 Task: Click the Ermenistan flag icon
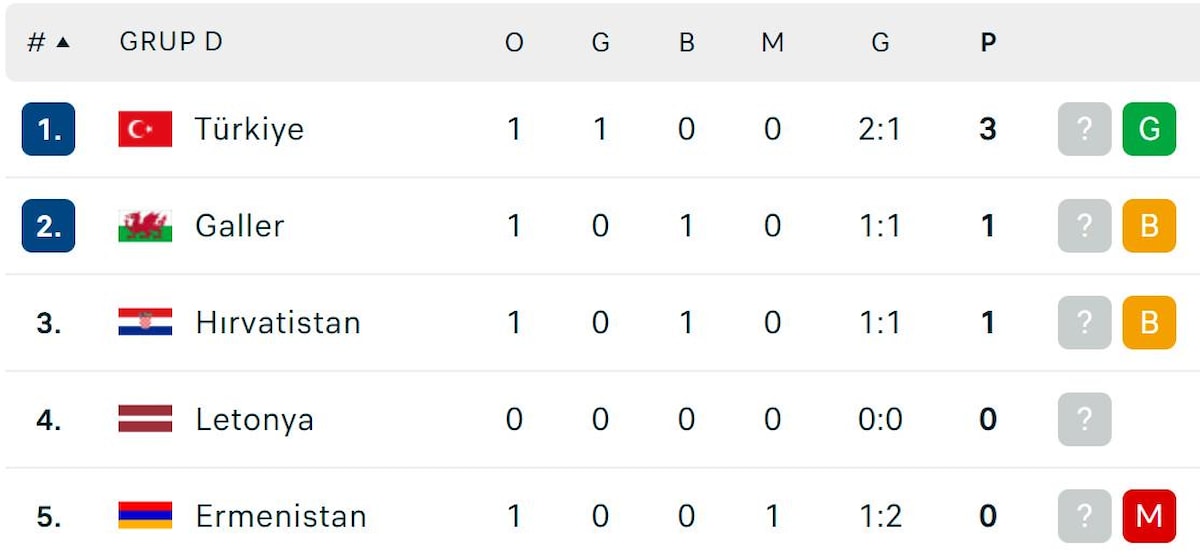point(145,516)
